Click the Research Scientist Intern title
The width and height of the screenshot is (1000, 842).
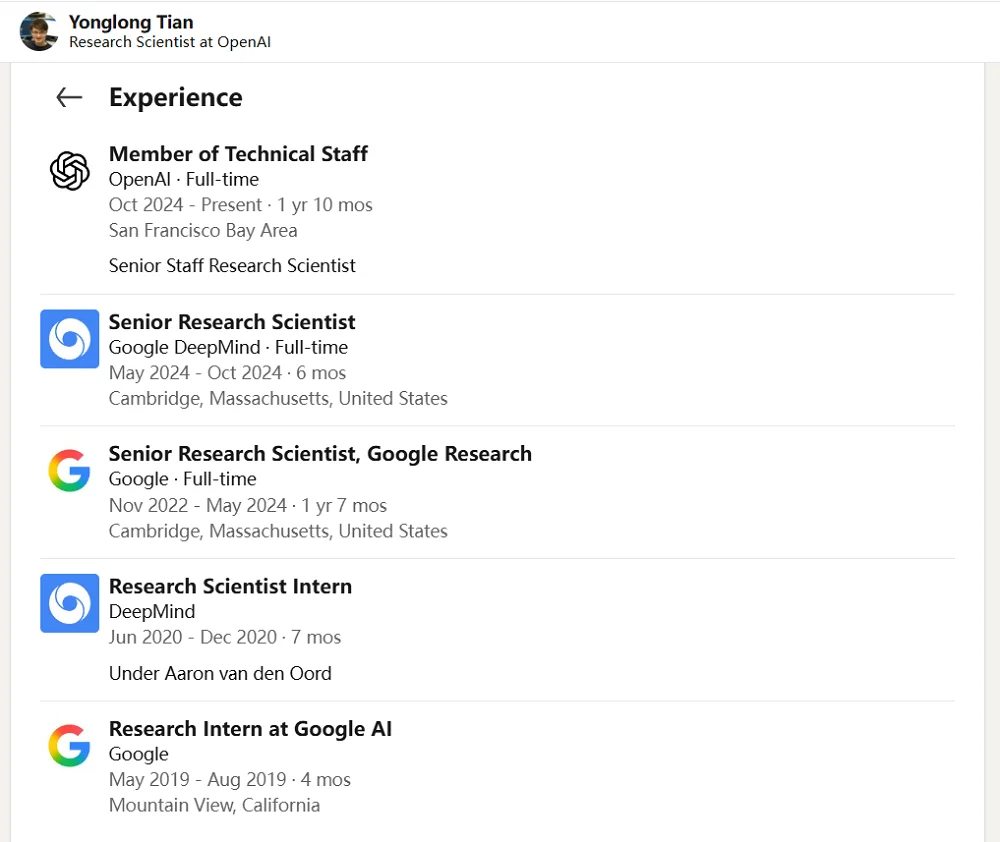(230, 586)
